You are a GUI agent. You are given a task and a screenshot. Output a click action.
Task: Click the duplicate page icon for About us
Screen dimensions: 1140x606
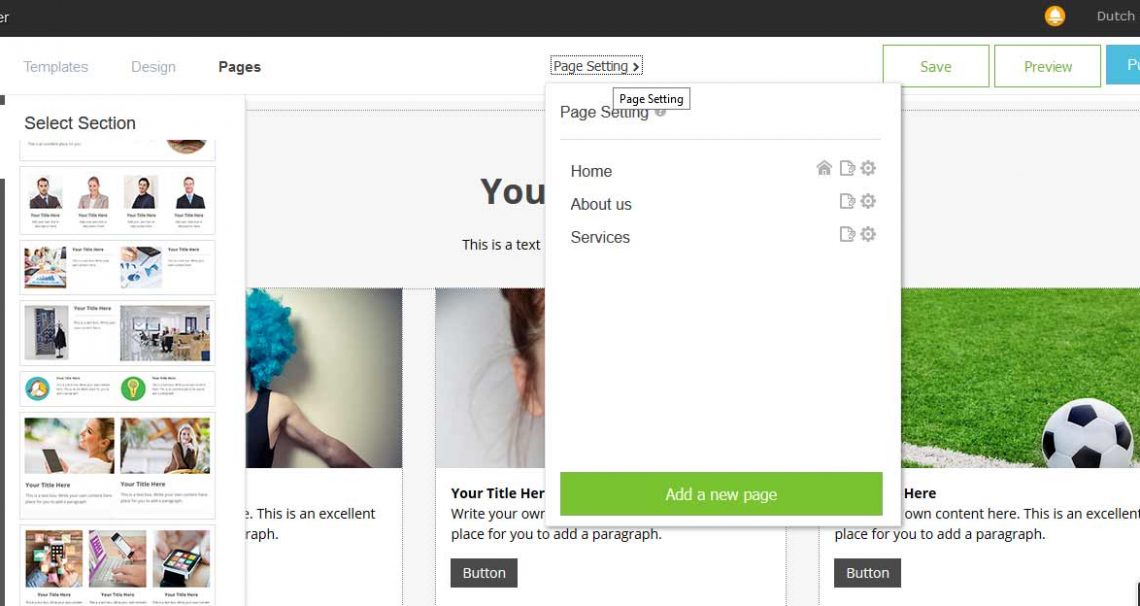coord(847,201)
